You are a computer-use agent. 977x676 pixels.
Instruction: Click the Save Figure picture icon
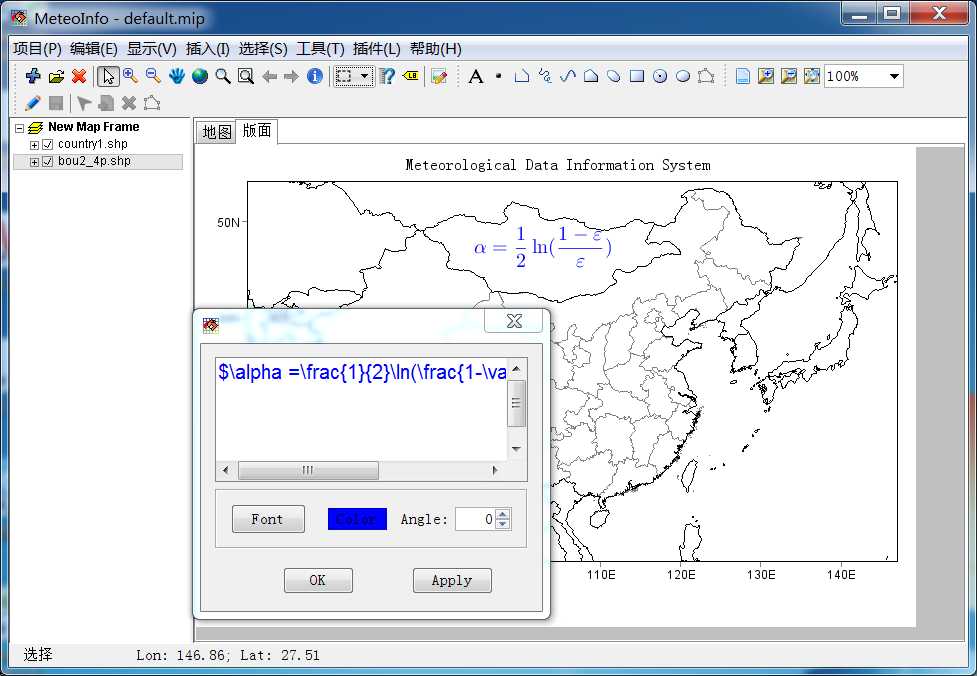(x=439, y=76)
